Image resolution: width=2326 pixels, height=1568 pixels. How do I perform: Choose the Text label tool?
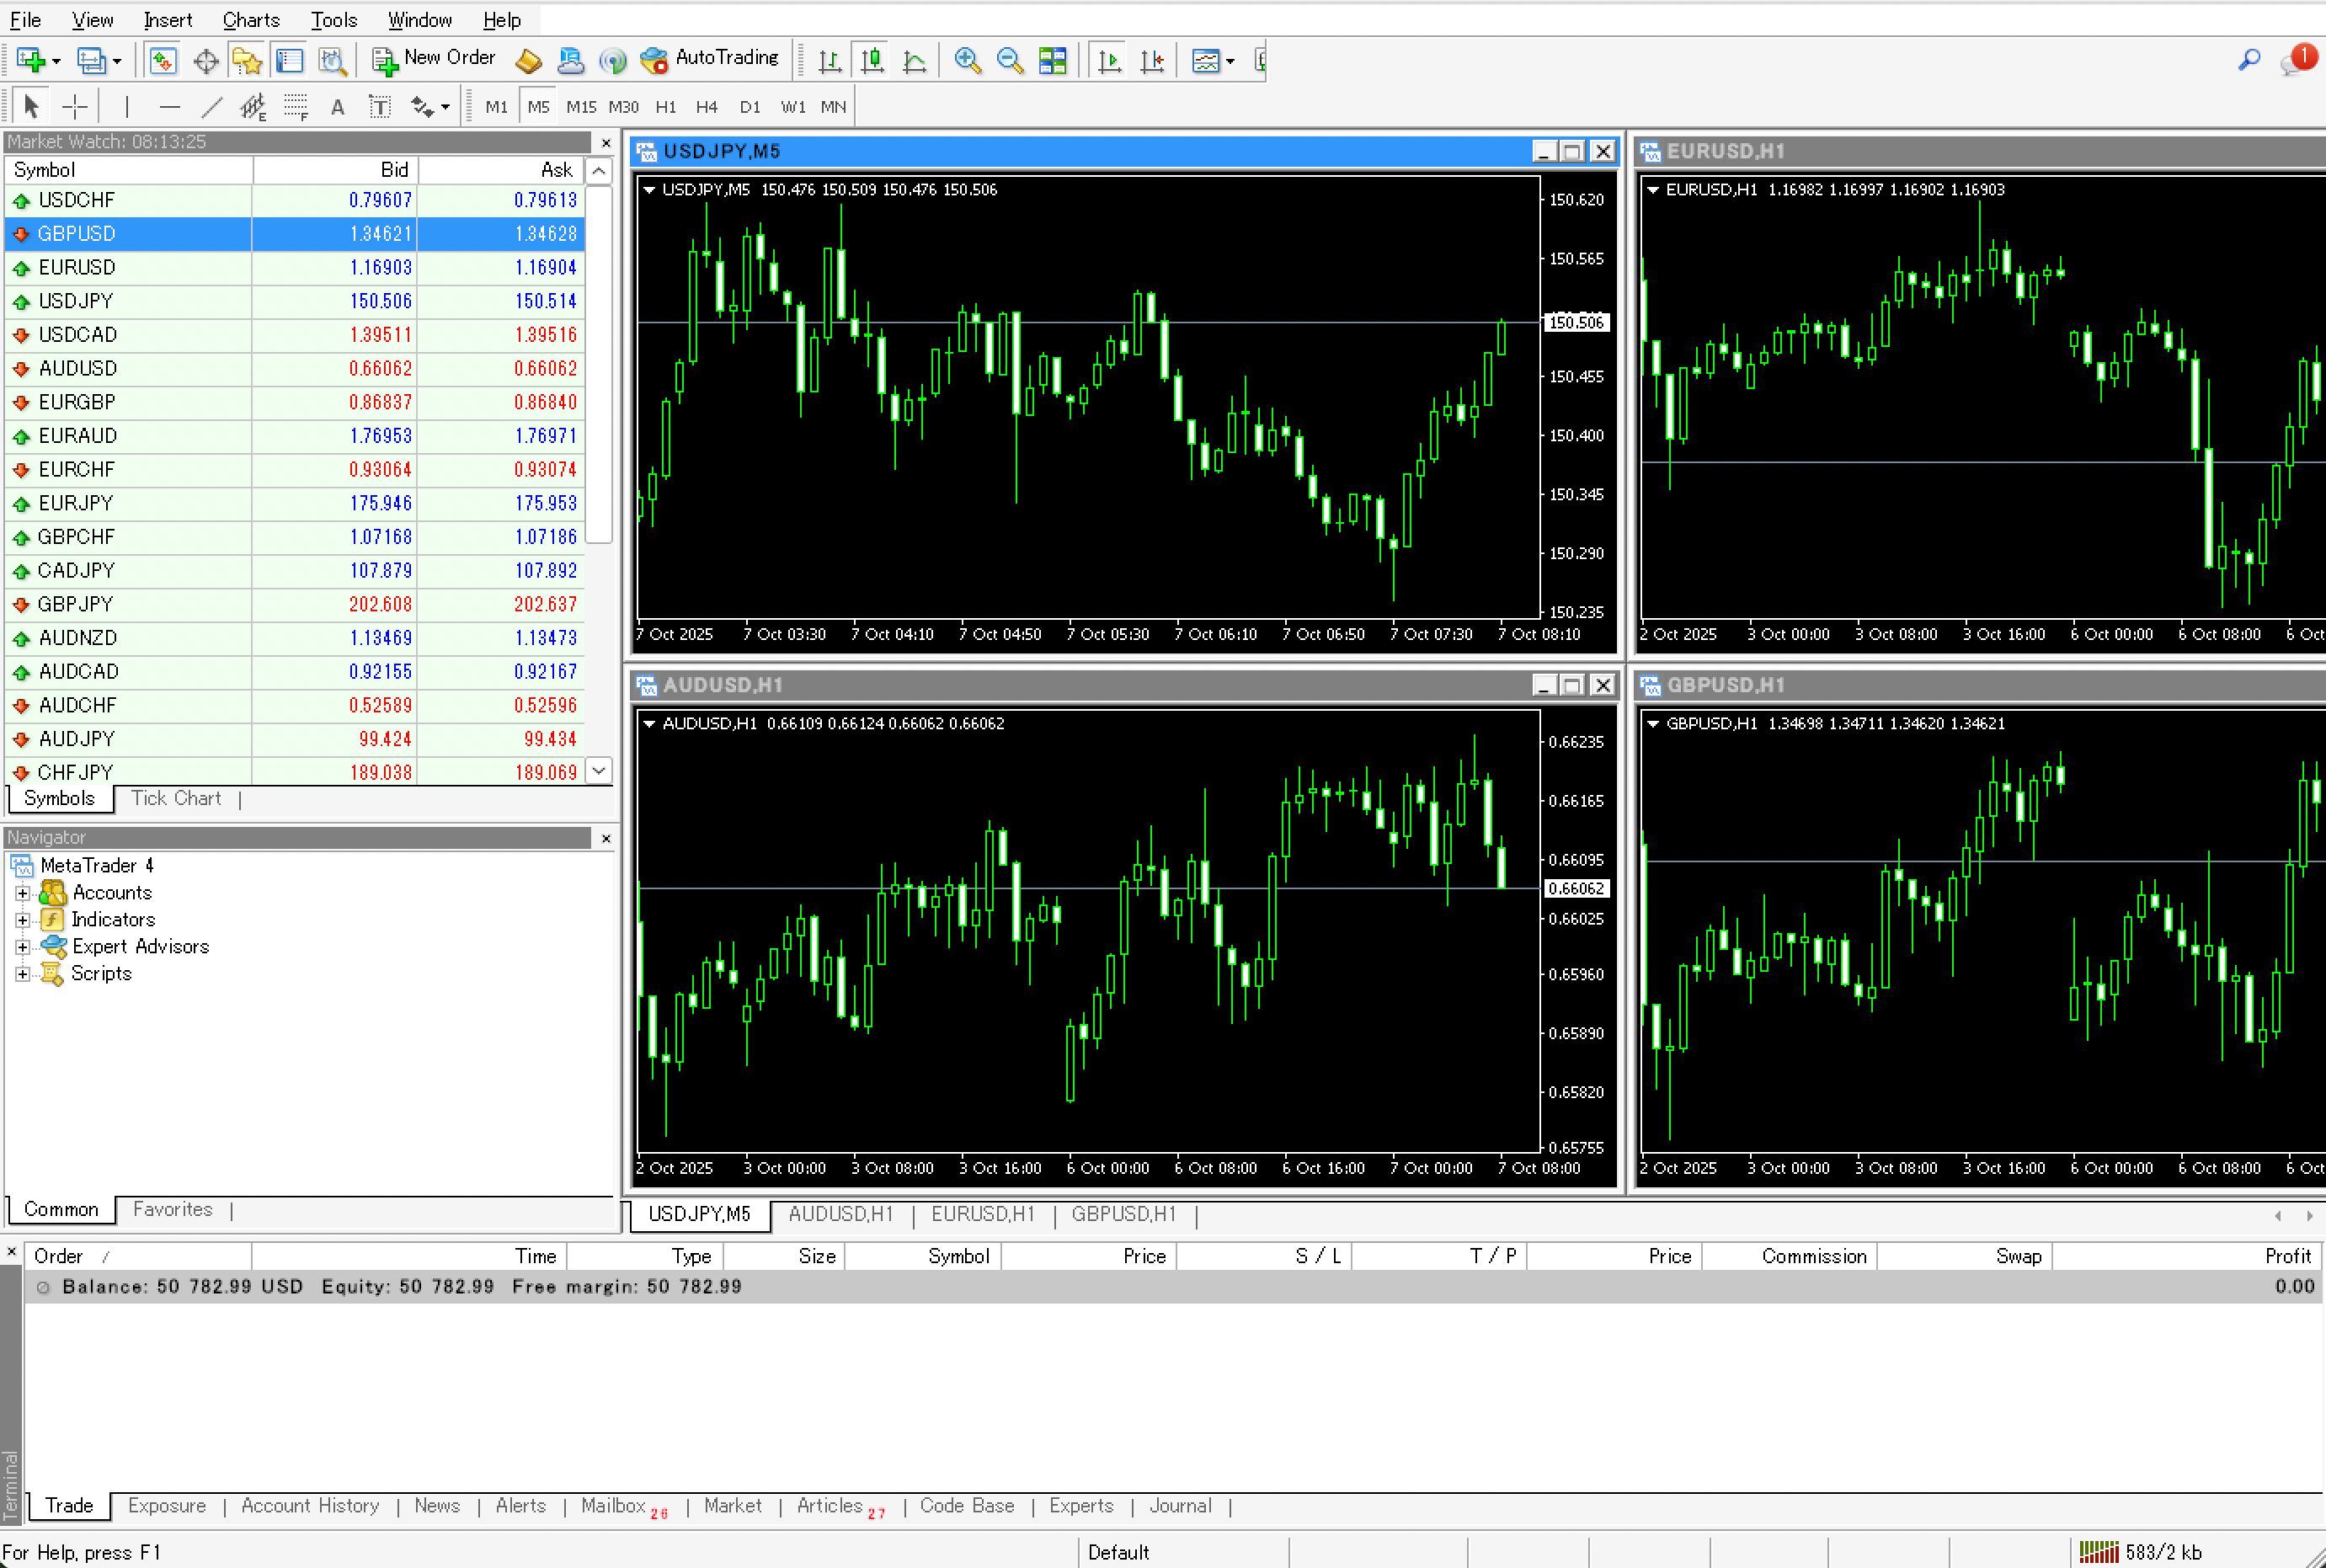tap(380, 107)
